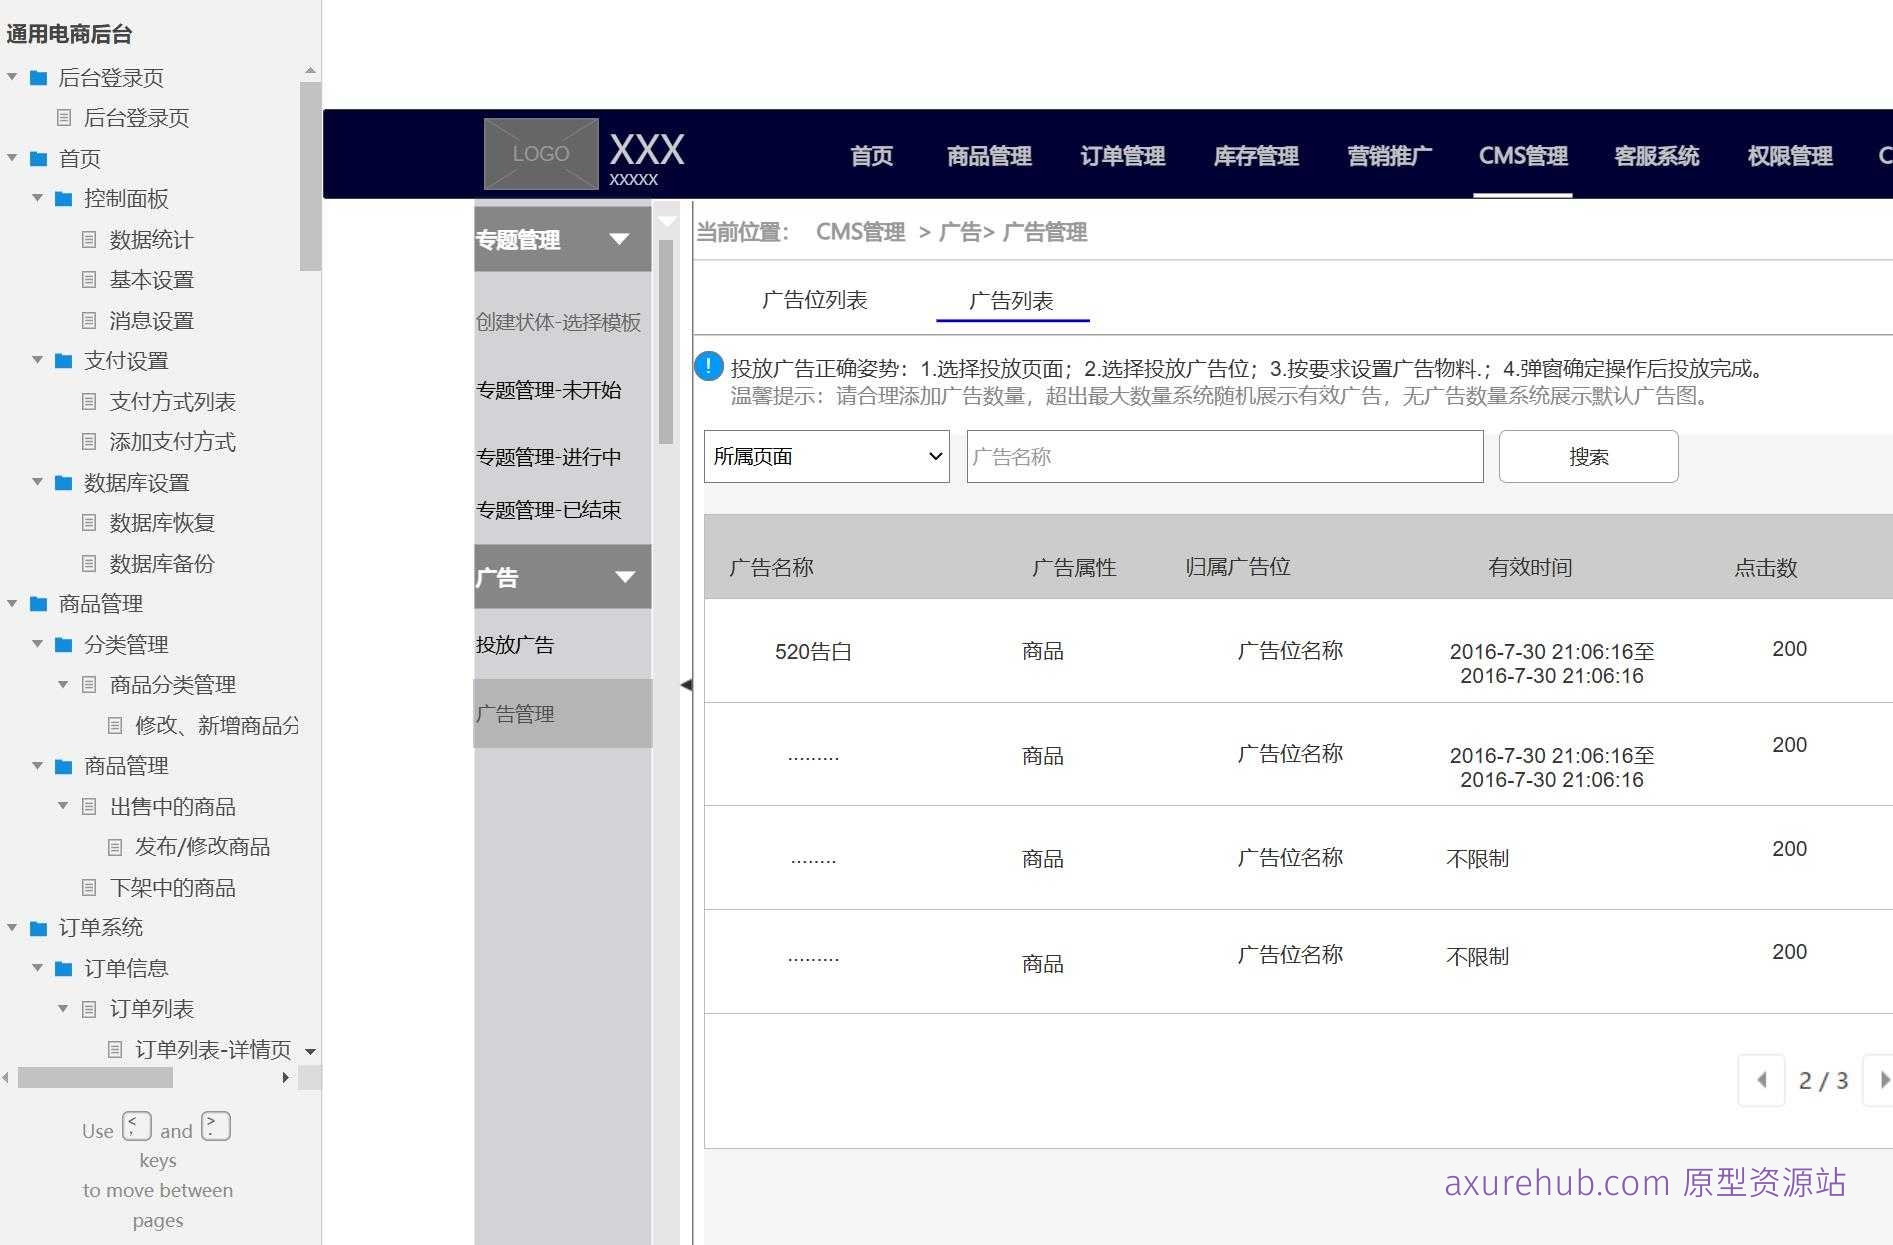The image size is (1893, 1245).
Task: Click the folder icon next to 订单信息
Action: click(61, 967)
